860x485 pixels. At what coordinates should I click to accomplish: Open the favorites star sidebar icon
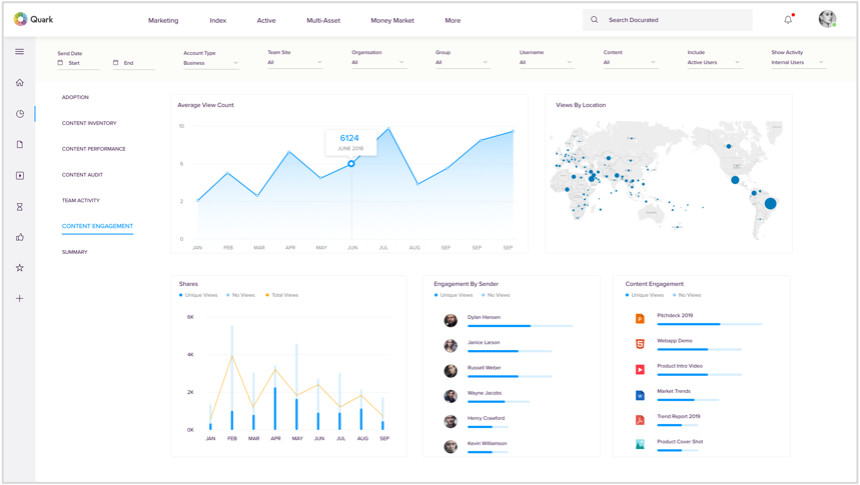click(x=20, y=268)
